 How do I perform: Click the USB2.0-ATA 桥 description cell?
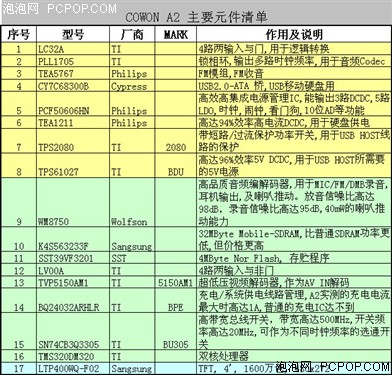click(294, 86)
